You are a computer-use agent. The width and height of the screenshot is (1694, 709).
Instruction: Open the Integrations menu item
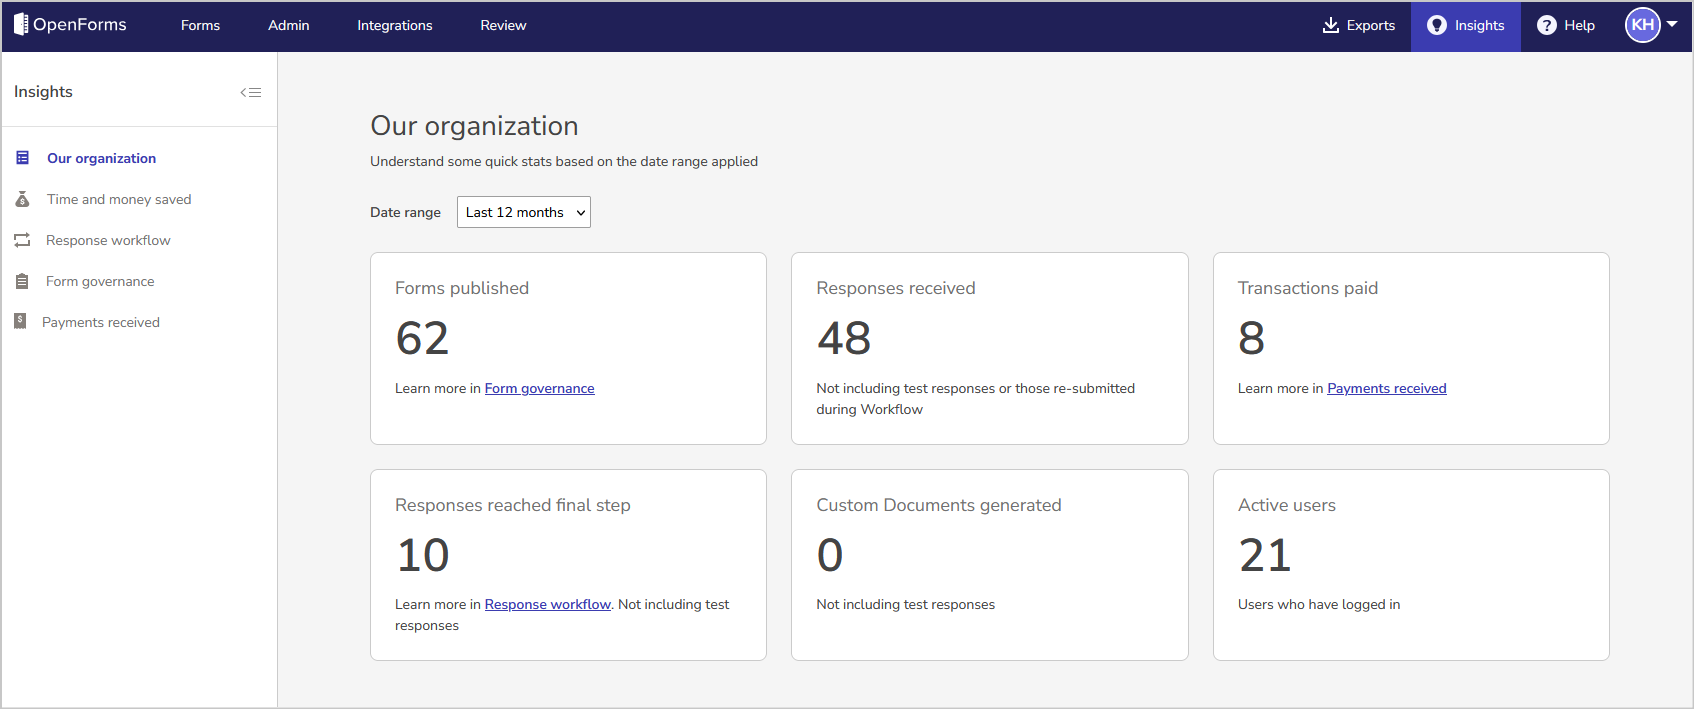click(x=395, y=25)
